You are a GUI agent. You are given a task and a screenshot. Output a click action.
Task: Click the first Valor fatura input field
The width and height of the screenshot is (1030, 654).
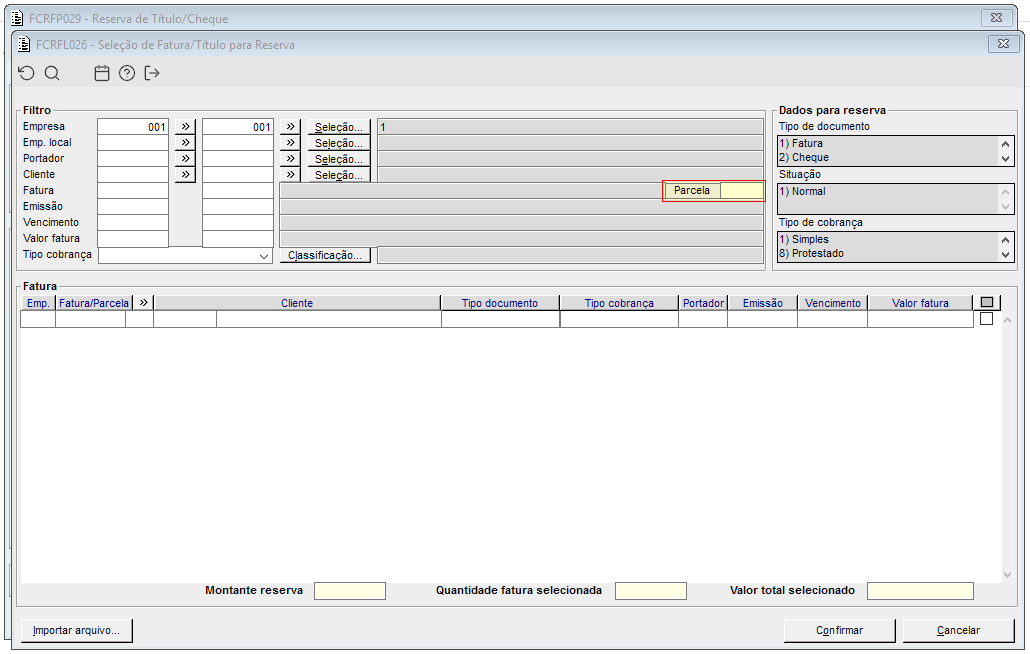pos(133,238)
